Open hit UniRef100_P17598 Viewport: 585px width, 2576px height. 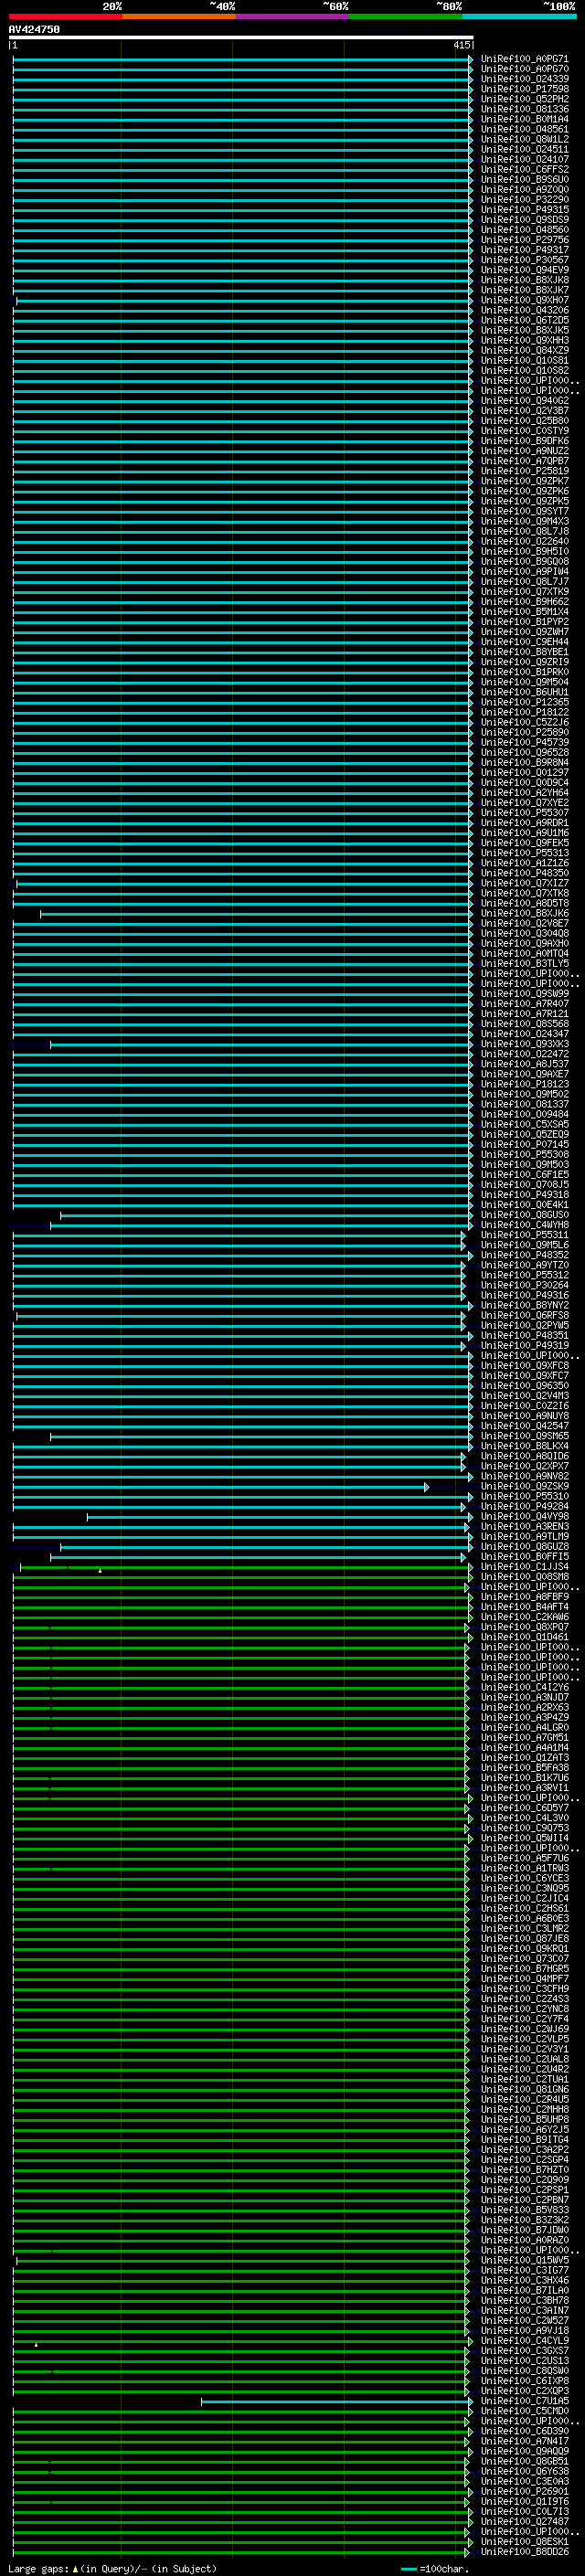pyautogui.click(x=525, y=89)
